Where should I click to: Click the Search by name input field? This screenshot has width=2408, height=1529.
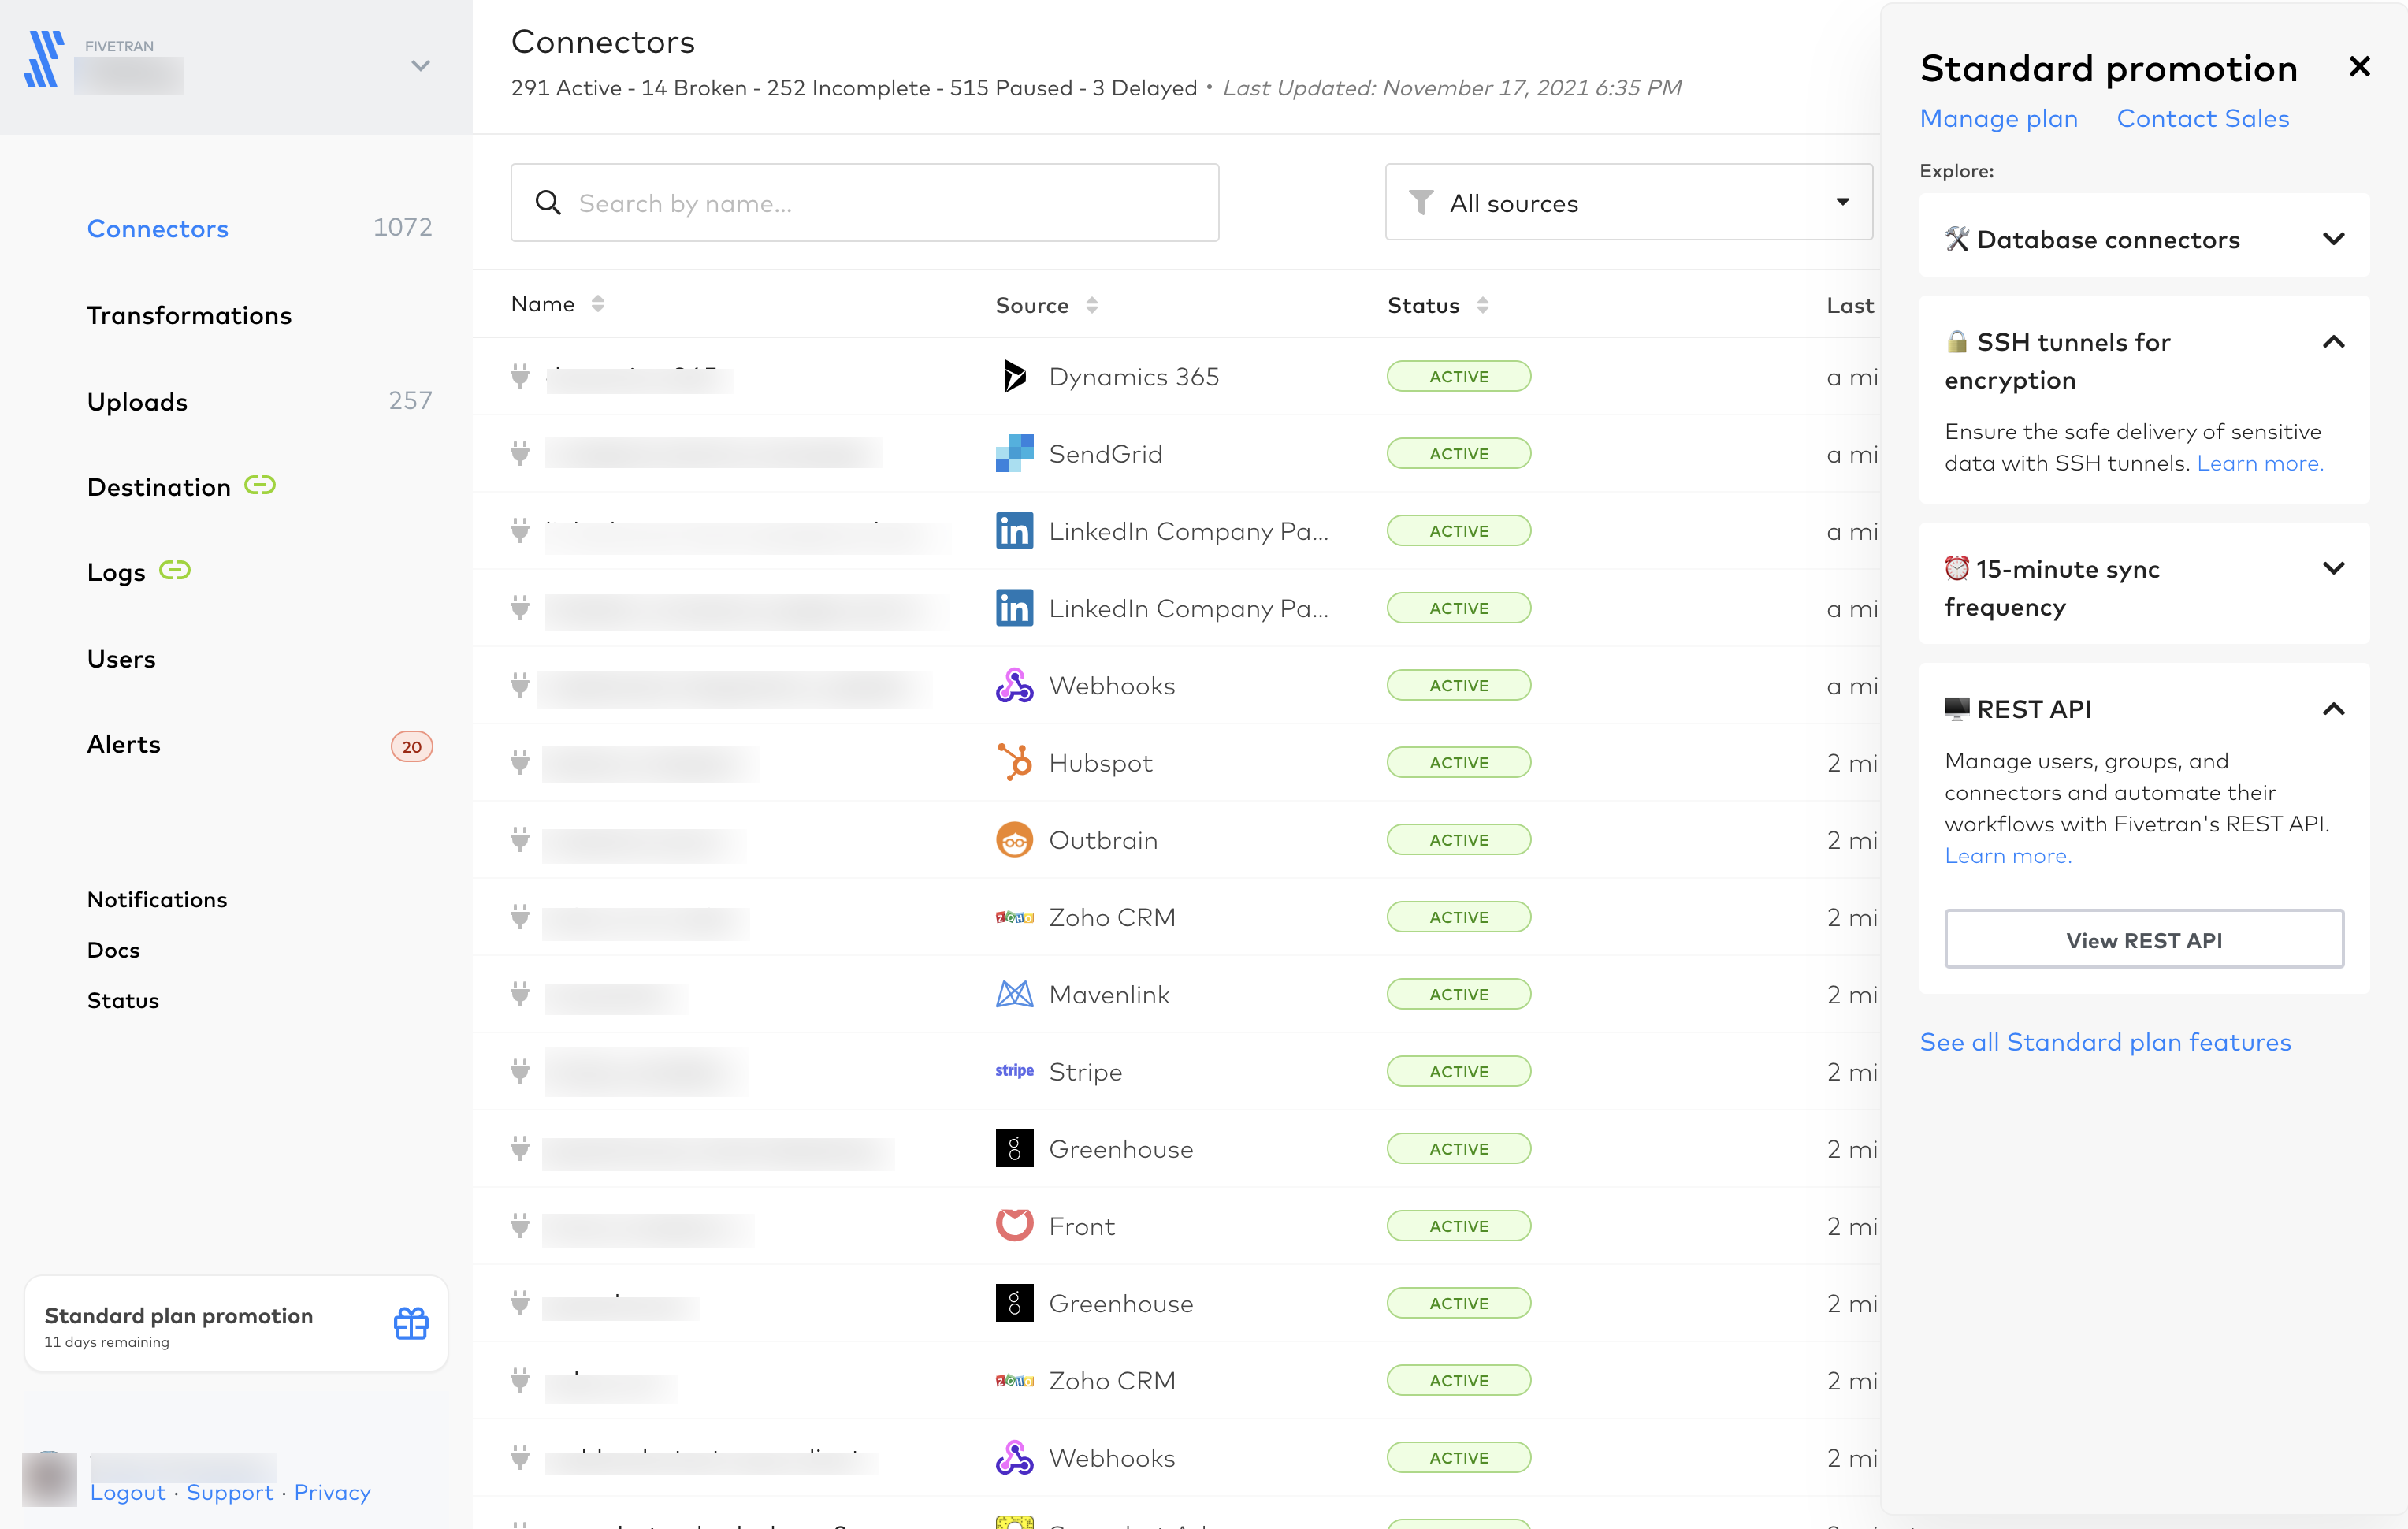(x=865, y=202)
